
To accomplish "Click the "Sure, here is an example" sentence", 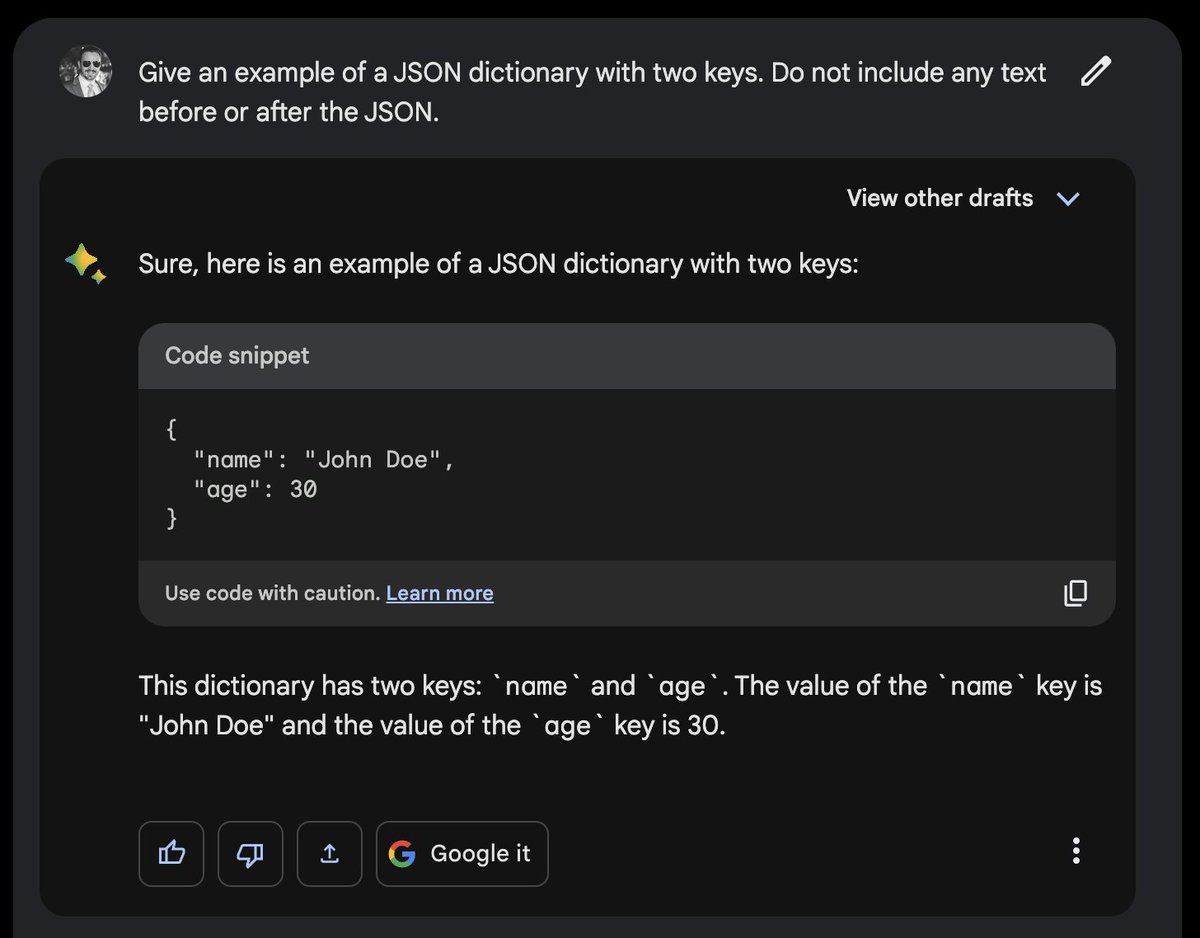I will pyautogui.click(x=498, y=265).
